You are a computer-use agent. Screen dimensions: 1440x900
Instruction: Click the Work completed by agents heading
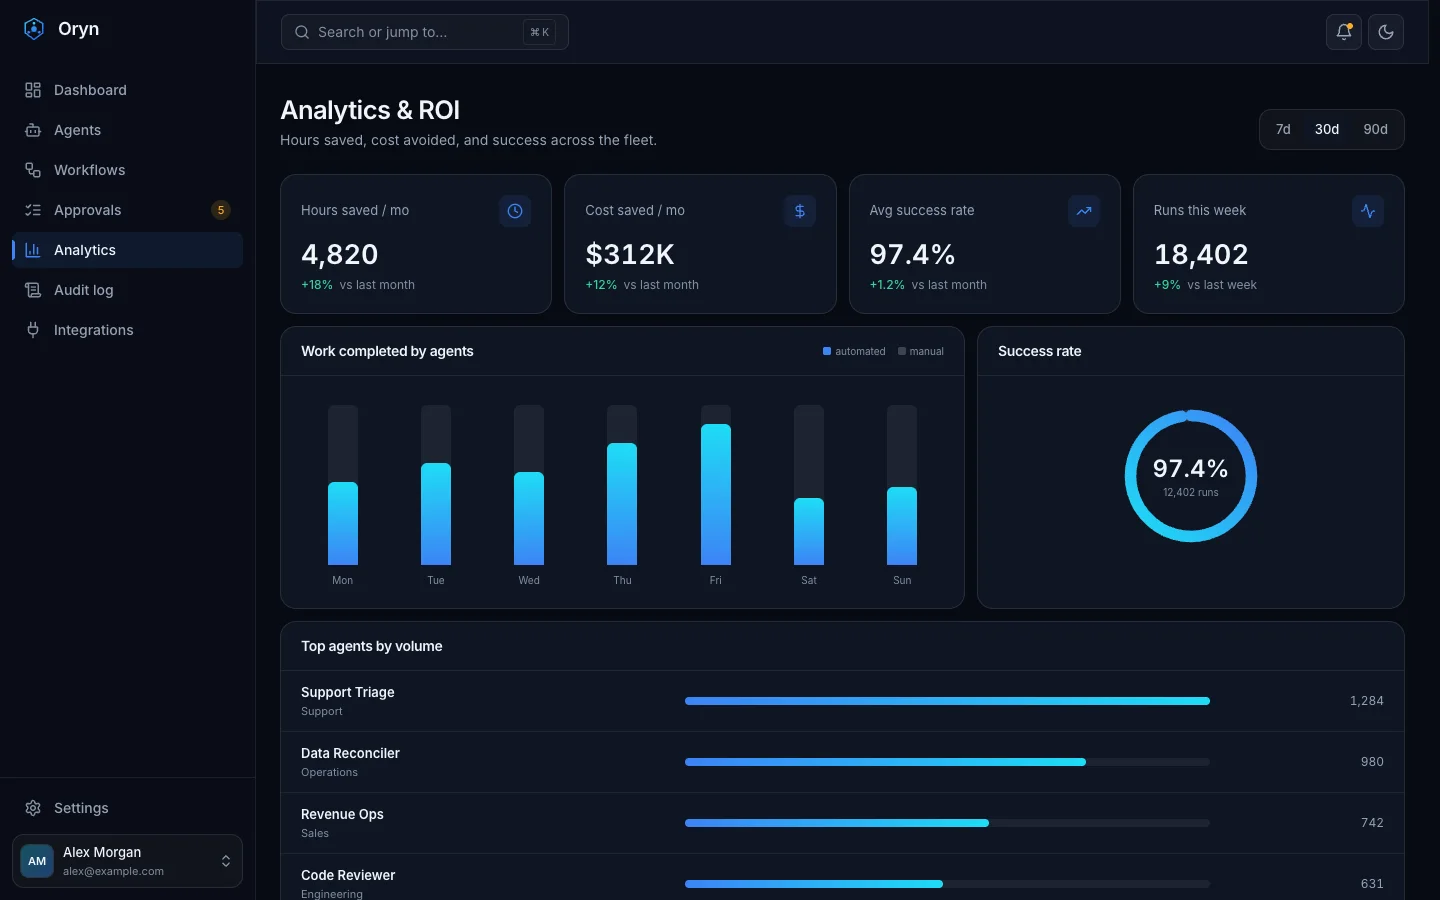point(387,351)
